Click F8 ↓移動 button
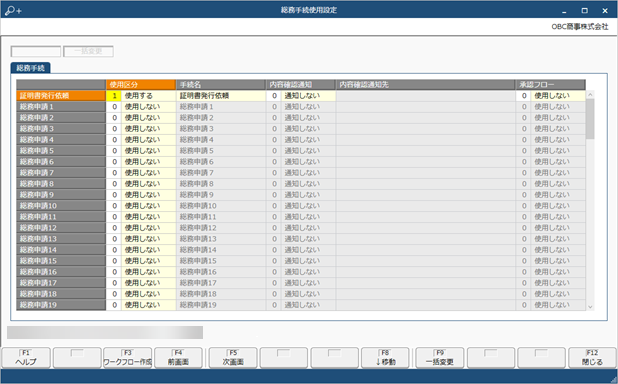Image resolution: width=618 pixels, height=384 pixels. (385, 358)
